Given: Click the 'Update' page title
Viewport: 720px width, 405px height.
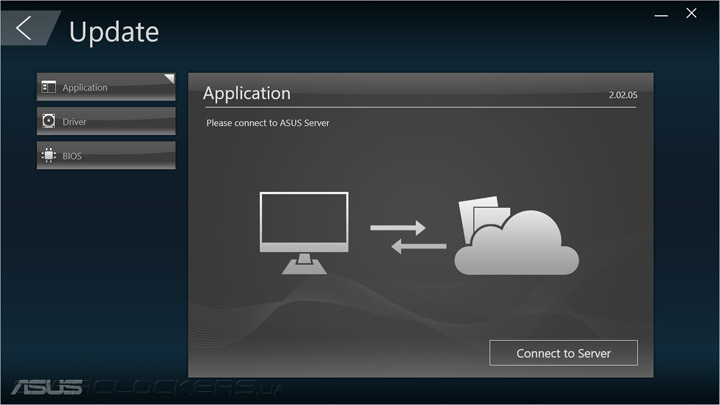Looking at the screenshot, I should (x=114, y=32).
